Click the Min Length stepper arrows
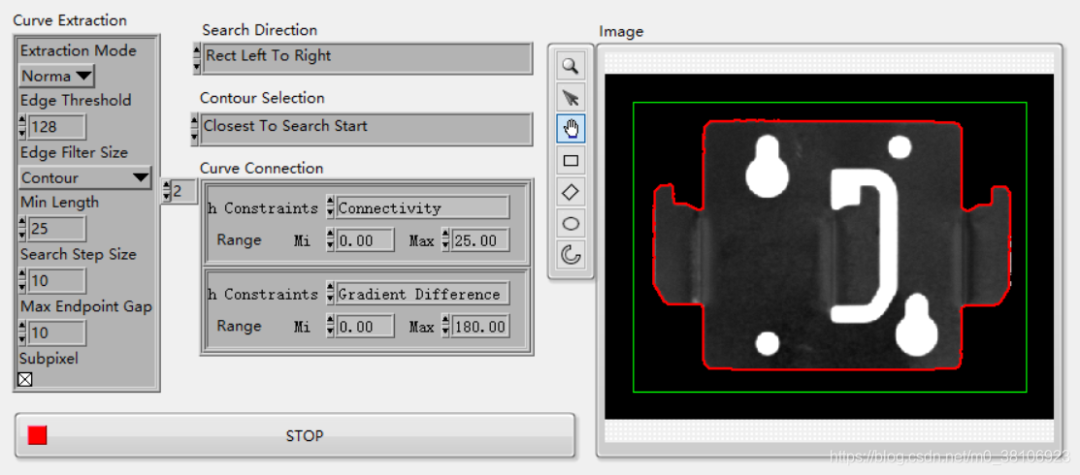1080x475 pixels. (23, 229)
